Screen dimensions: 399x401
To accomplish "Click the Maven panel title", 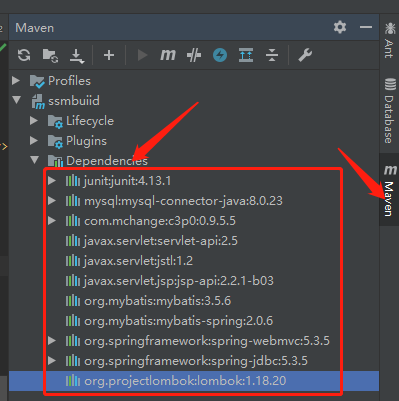I will pyautogui.click(x=35, y=28).
